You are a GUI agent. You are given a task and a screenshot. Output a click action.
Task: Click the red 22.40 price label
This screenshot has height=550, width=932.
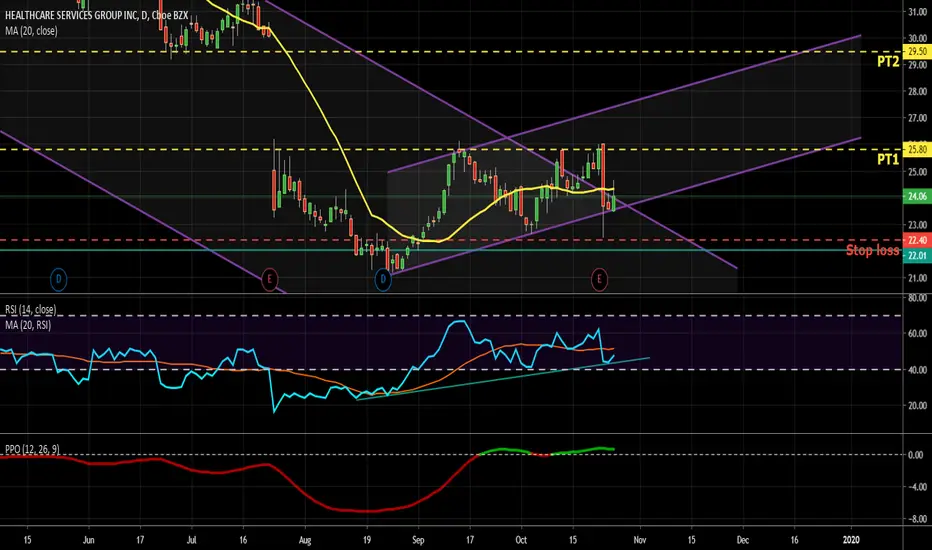pyautogui.click(x=917, y=240)
